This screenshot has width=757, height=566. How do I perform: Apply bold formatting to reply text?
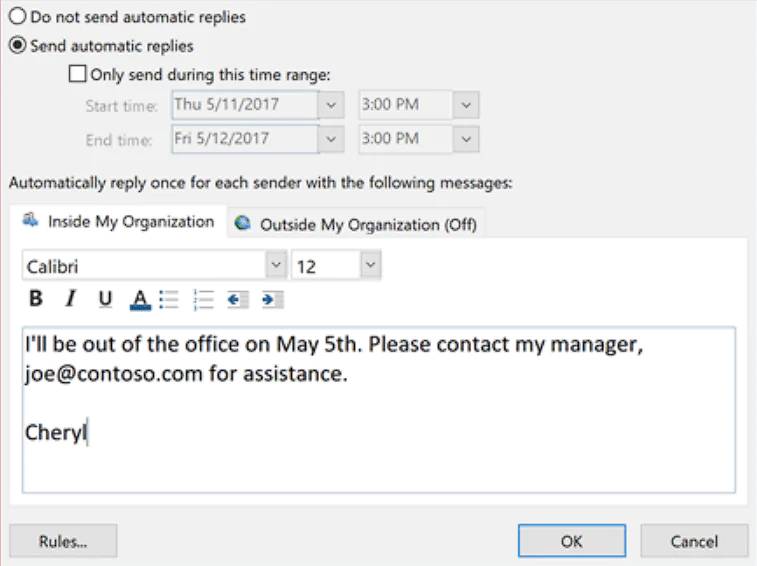(x=36, y=298)
